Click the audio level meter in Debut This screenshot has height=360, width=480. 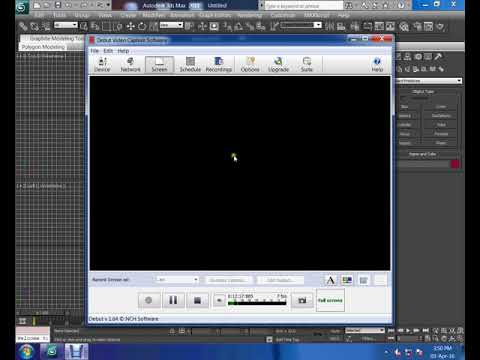click(x=257, y=303)
